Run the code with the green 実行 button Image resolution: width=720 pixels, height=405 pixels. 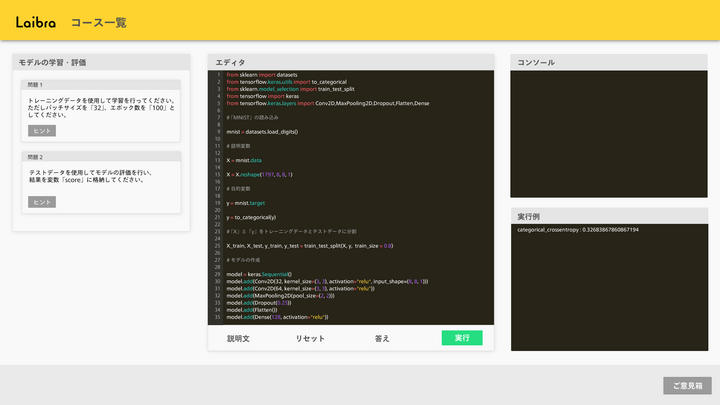point(461,338)
